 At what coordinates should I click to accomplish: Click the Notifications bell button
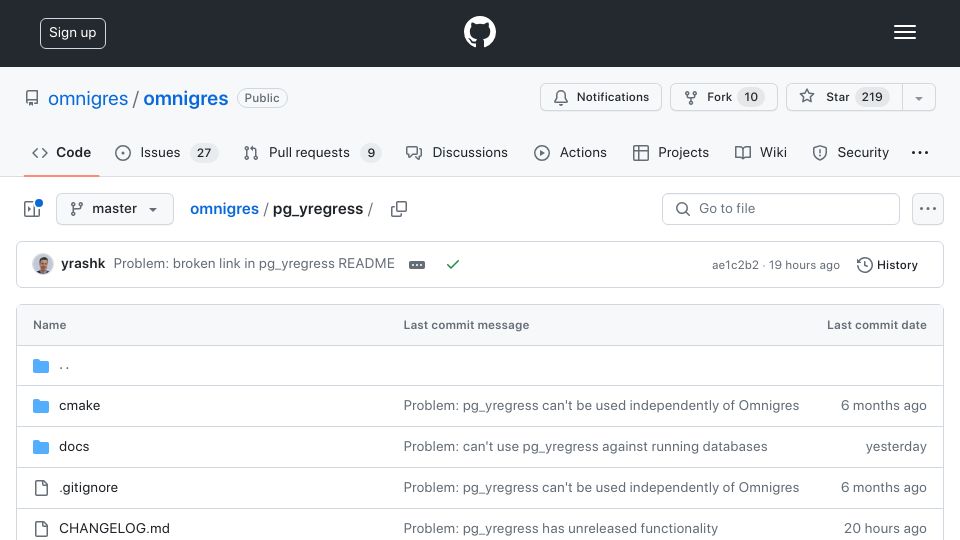(x=601, y=97)
